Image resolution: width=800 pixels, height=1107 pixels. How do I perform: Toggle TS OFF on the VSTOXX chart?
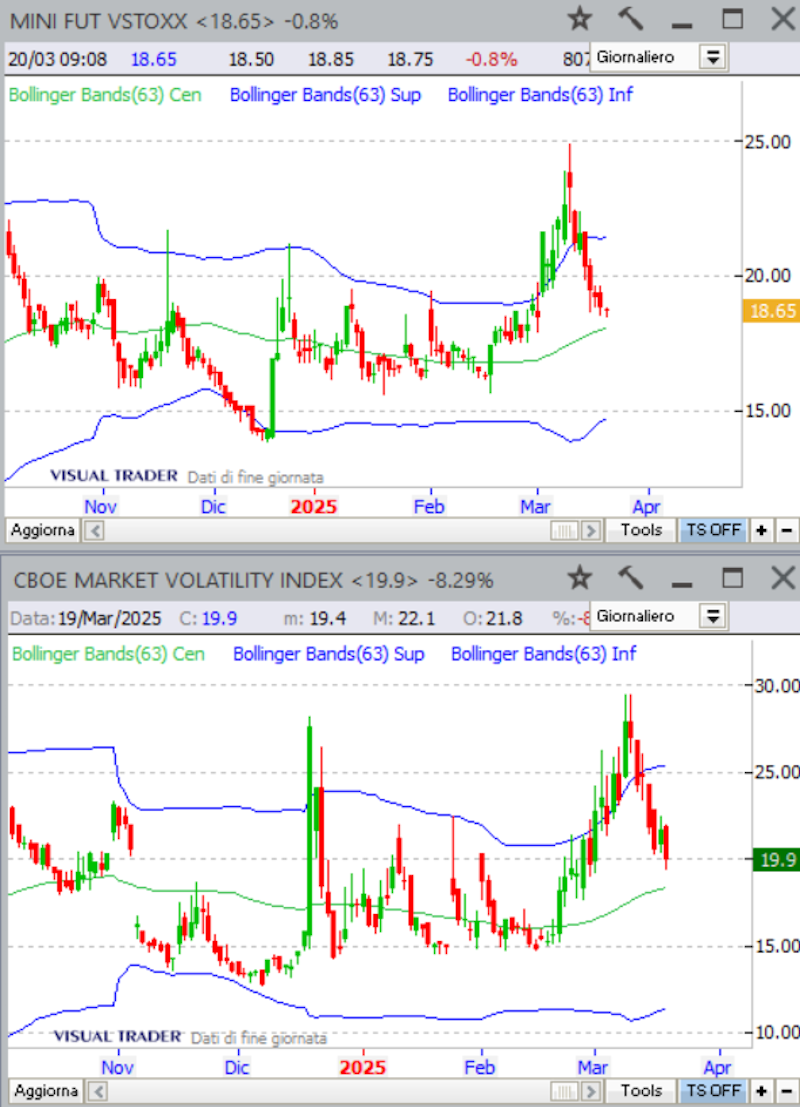coord(712,530)
